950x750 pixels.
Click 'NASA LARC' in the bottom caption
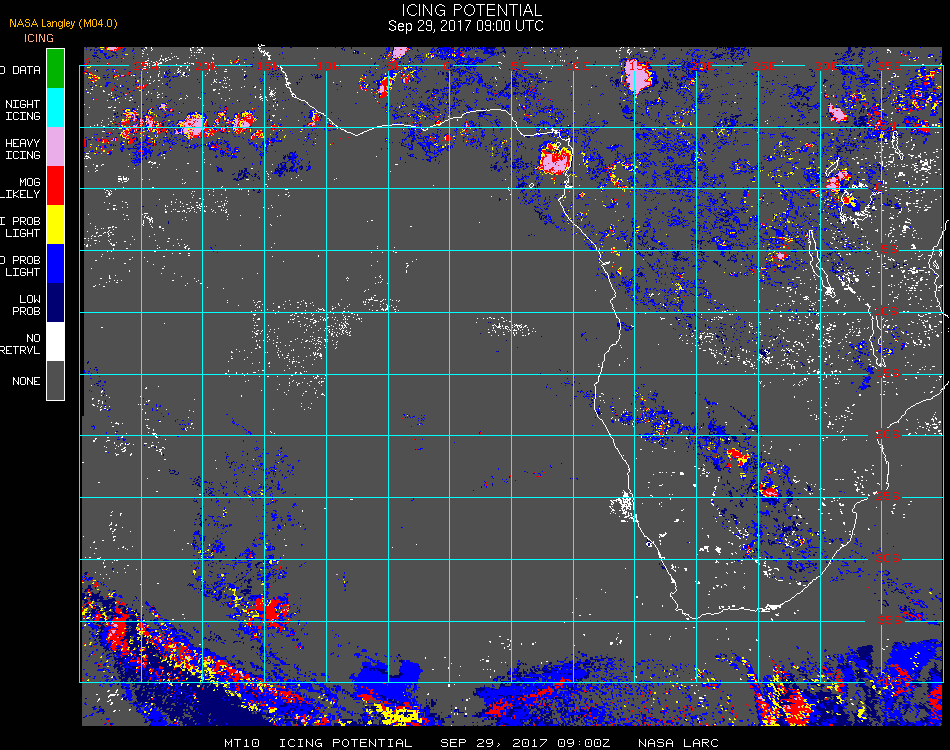click(678, 743)
